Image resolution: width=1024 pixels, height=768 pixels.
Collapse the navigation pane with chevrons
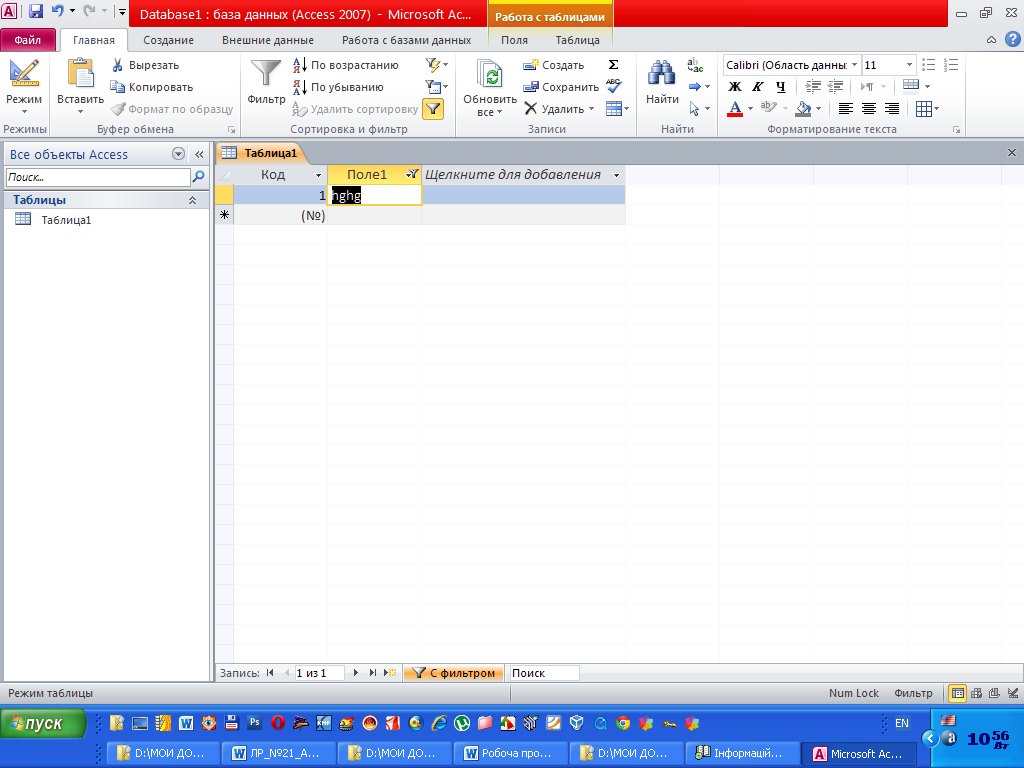click(x=199, y=155)
